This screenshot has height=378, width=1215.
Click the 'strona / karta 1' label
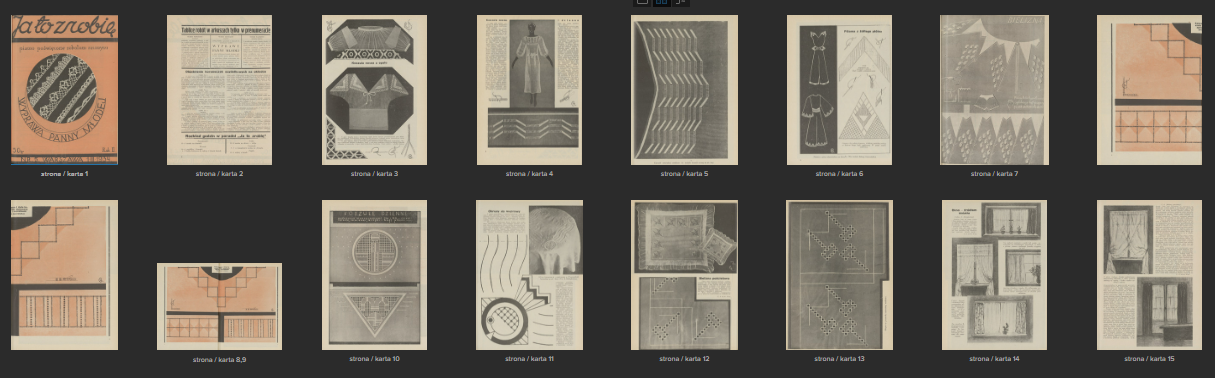click(64, 174)
